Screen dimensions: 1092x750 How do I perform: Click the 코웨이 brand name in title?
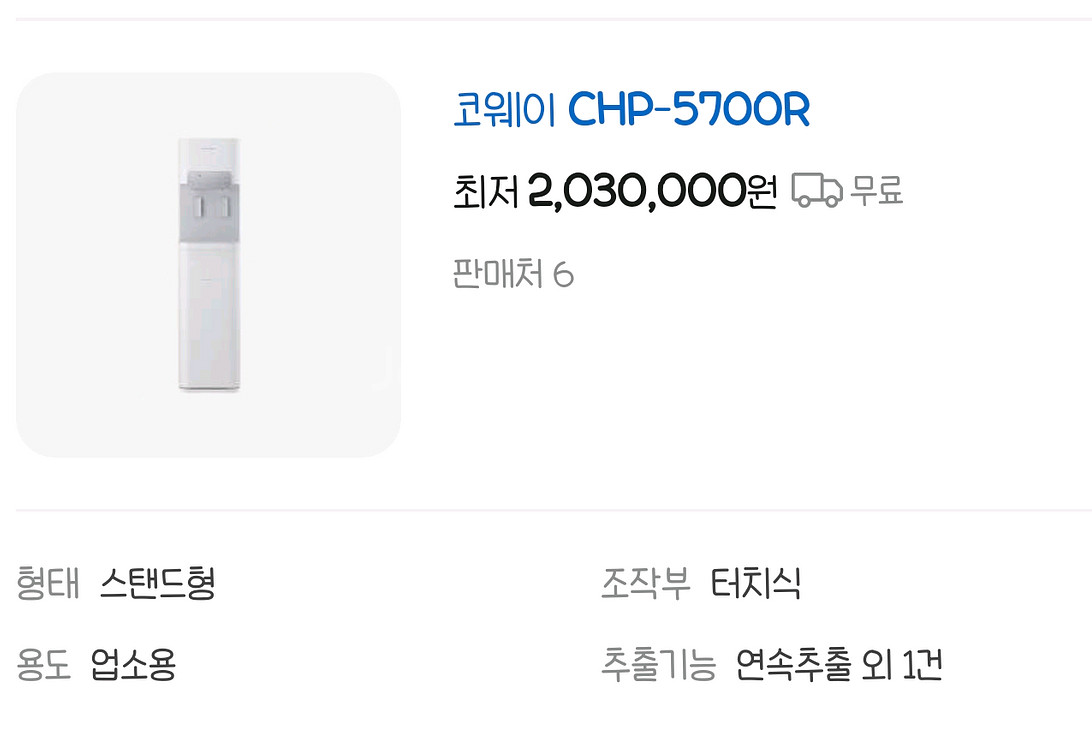pyautogui.click(x=504, y=110)
